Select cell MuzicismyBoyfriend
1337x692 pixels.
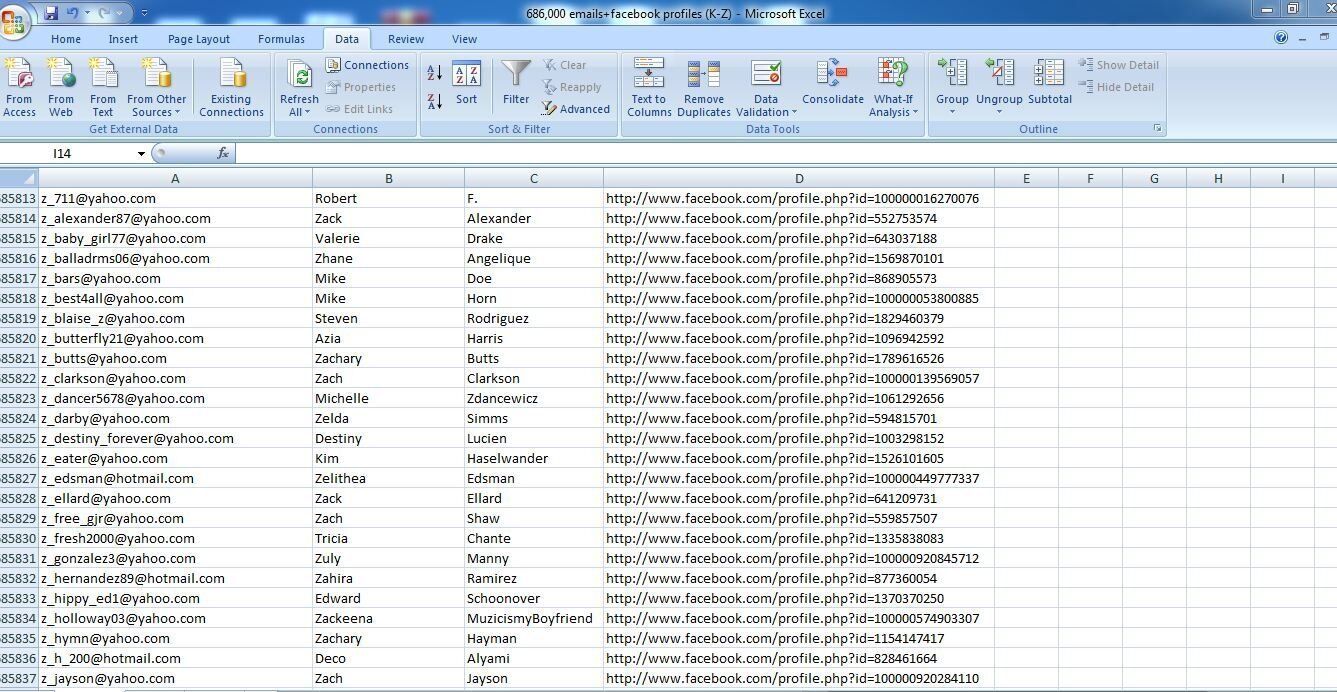point(533,618)
